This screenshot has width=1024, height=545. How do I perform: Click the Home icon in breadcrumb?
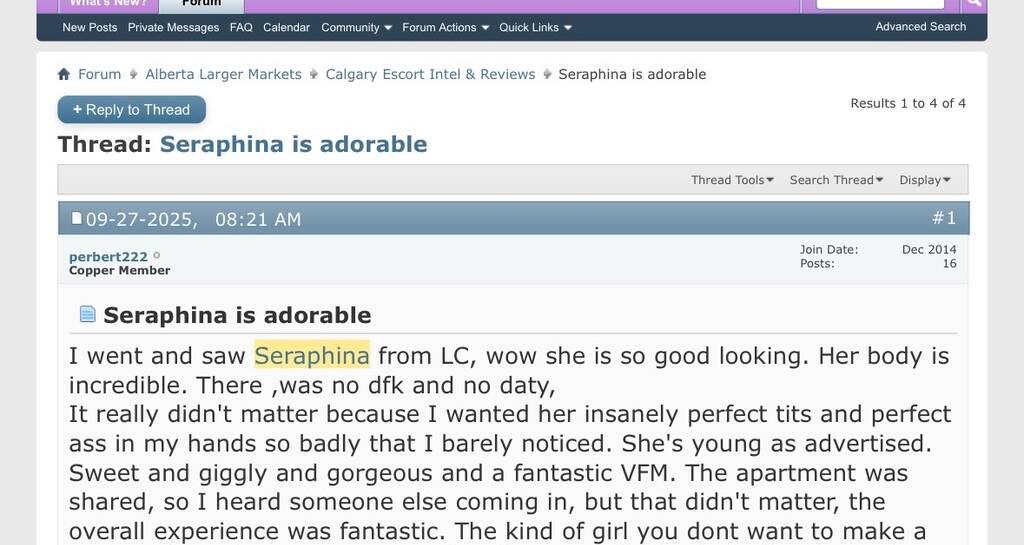[x=64, y=74]
